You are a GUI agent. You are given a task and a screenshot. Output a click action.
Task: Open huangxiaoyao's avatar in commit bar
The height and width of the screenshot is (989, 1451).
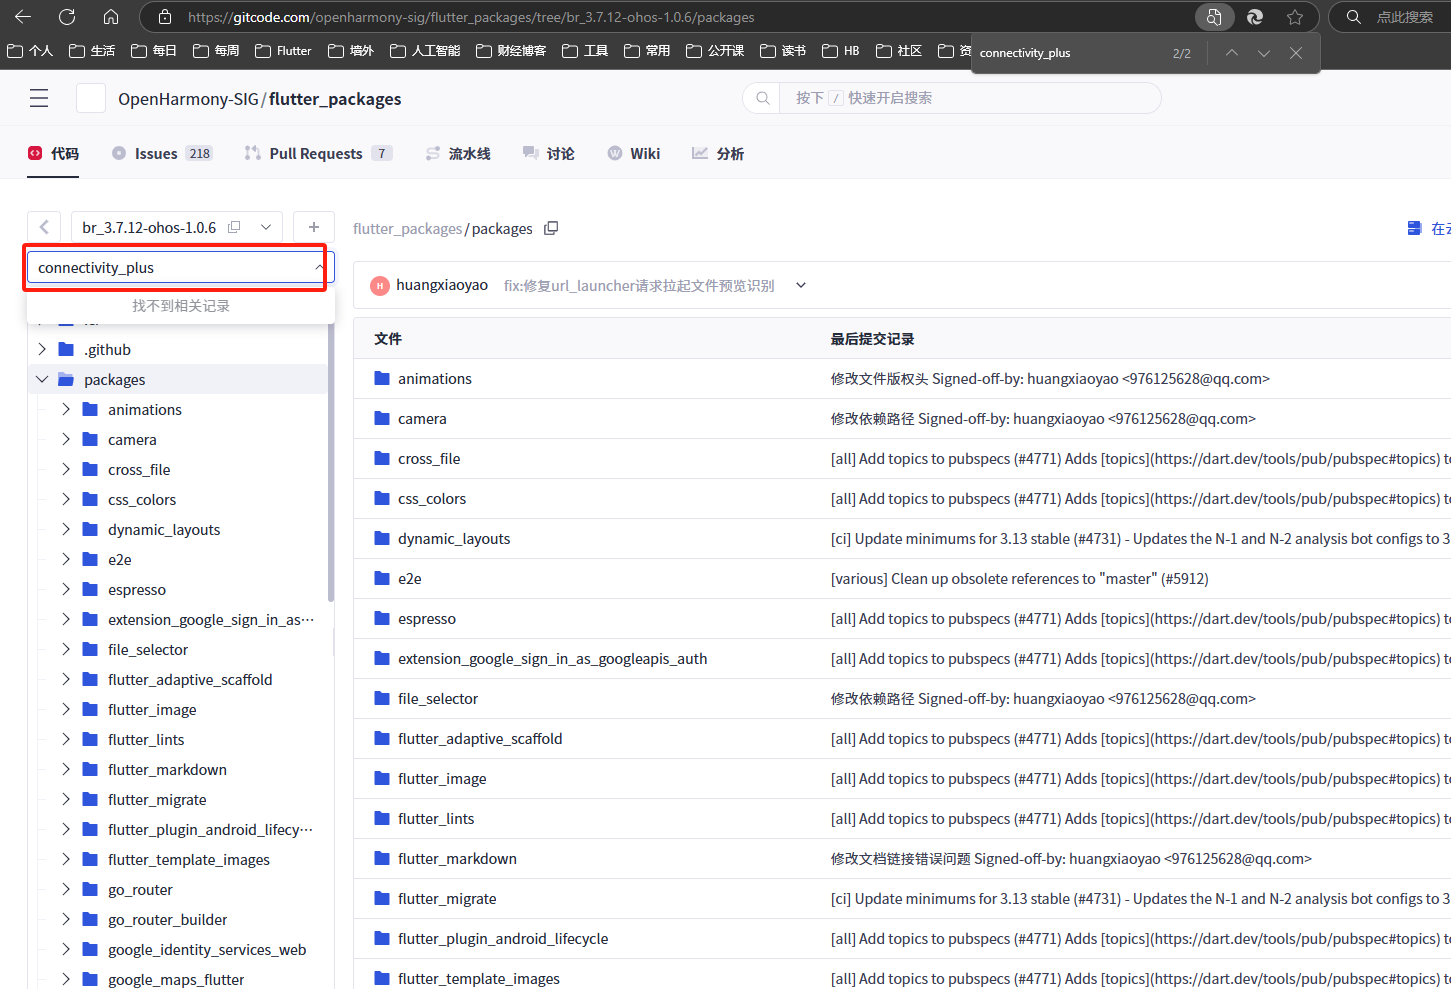coord(380,286)
